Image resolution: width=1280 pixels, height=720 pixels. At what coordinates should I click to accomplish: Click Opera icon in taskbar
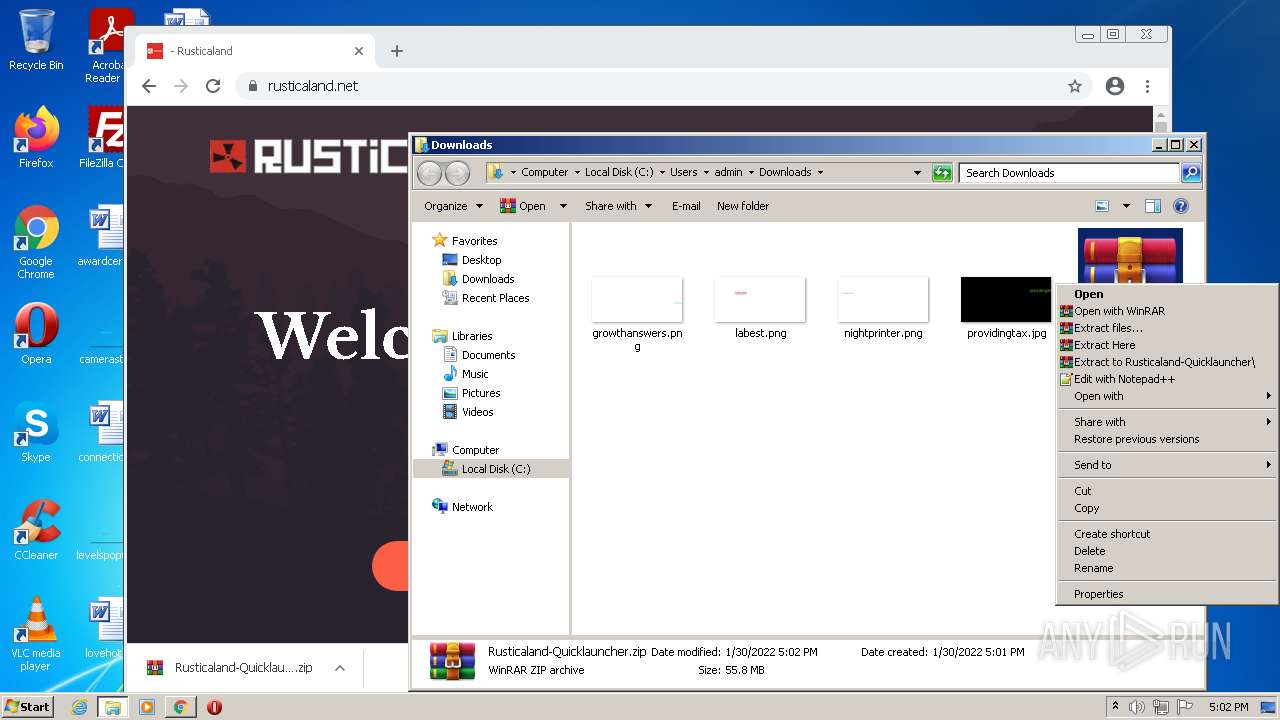(x=214, y=707)
